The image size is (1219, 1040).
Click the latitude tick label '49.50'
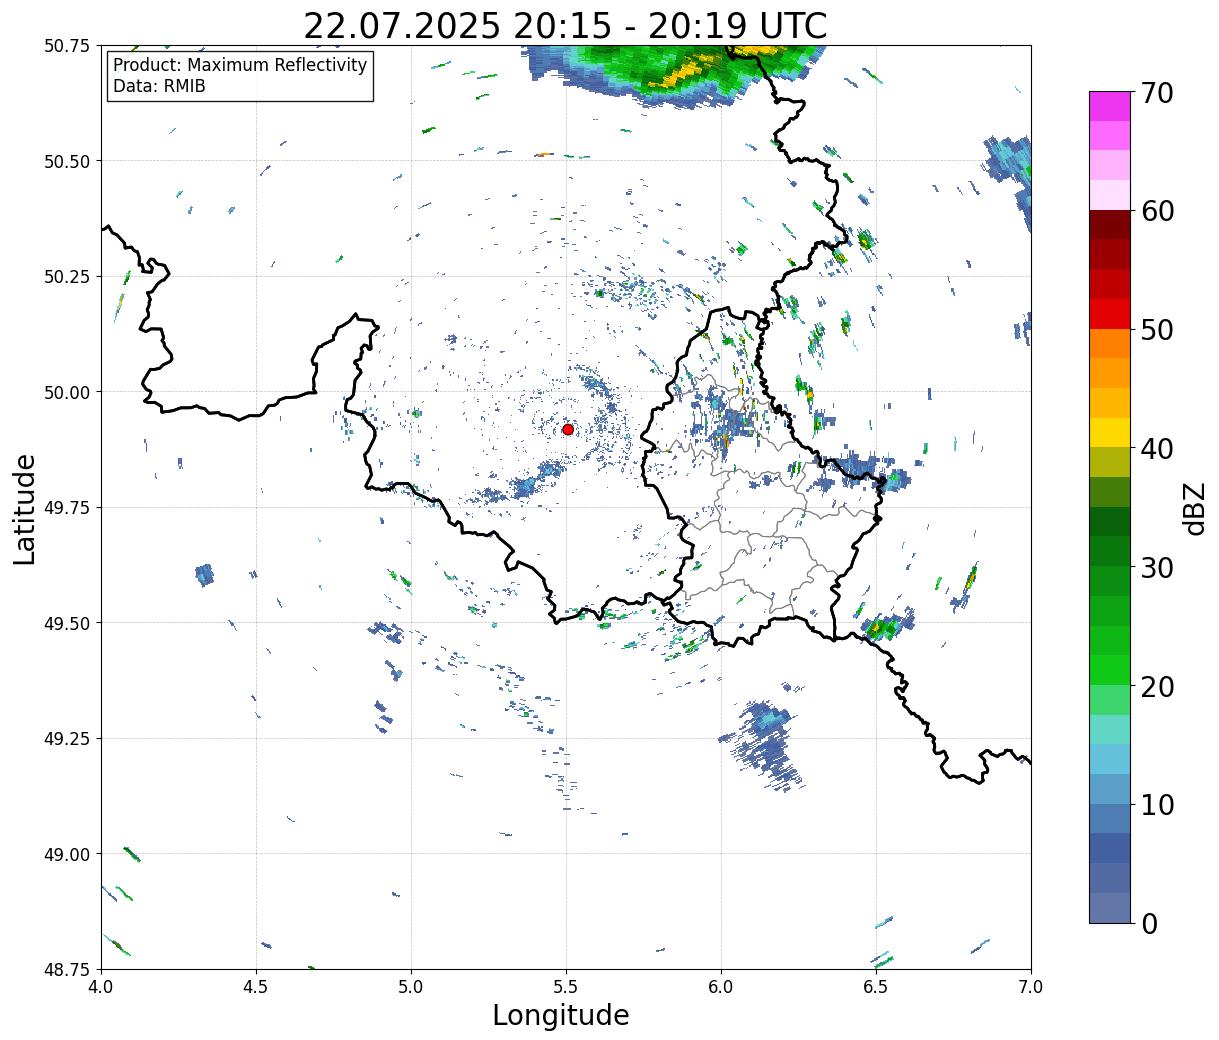tap(67, 623)
